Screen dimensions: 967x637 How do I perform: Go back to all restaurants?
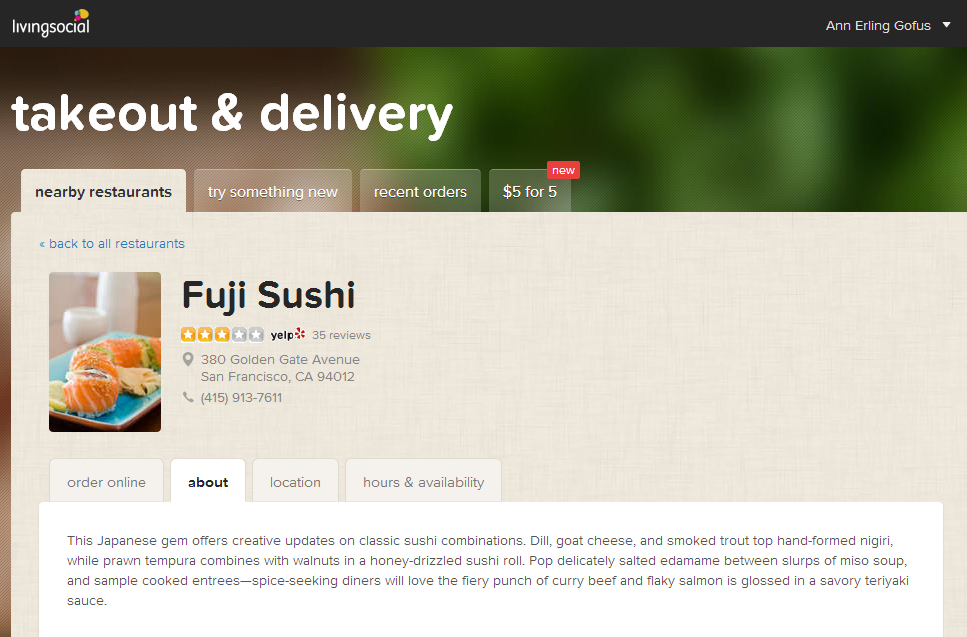(x=112, y=244)
